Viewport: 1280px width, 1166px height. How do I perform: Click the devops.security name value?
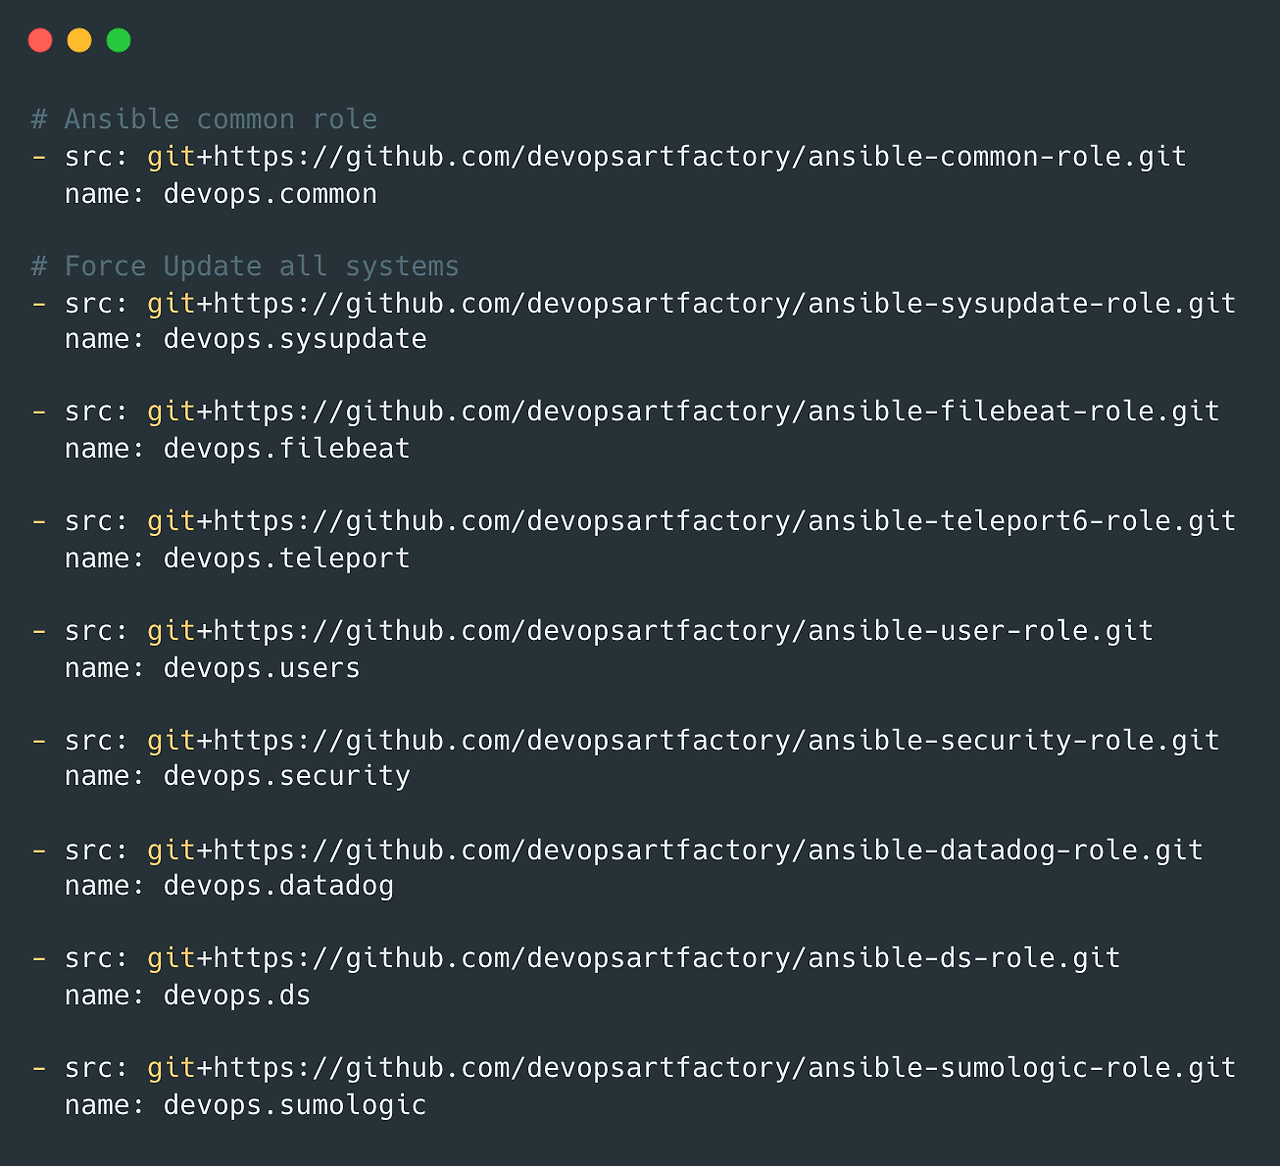point(287,777)
